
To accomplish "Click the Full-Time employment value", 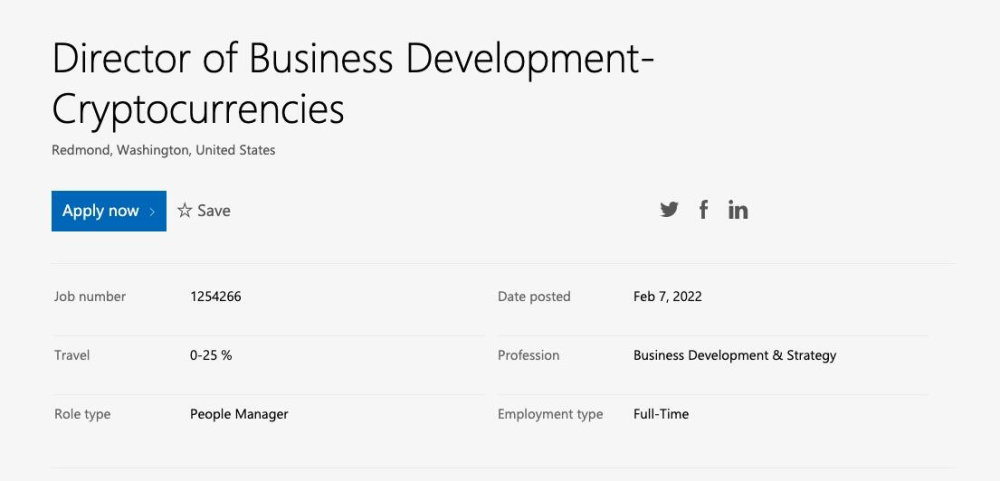I will pyautogui.click(x=661, y=414).
